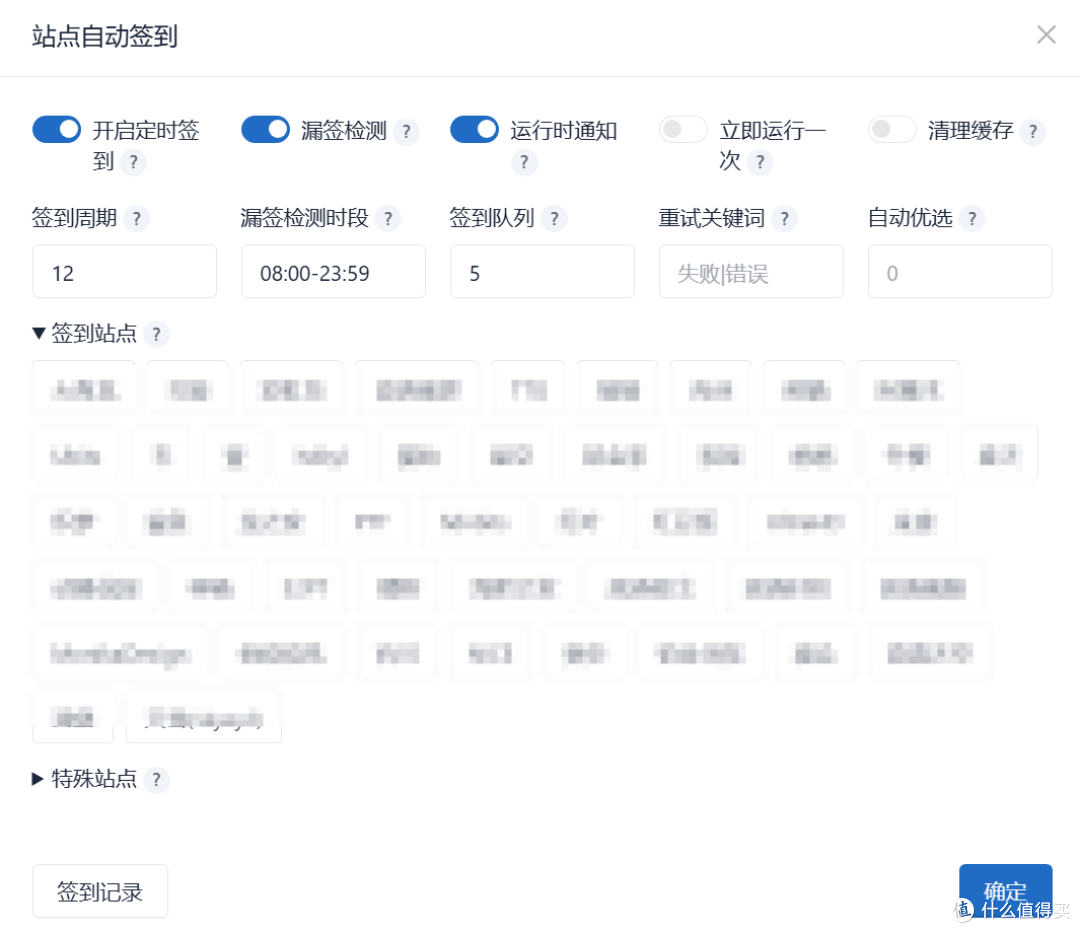Click inside the 重试关键词 input field
The width and height of the screenshot is (1080, 933).
click(751, 271)
